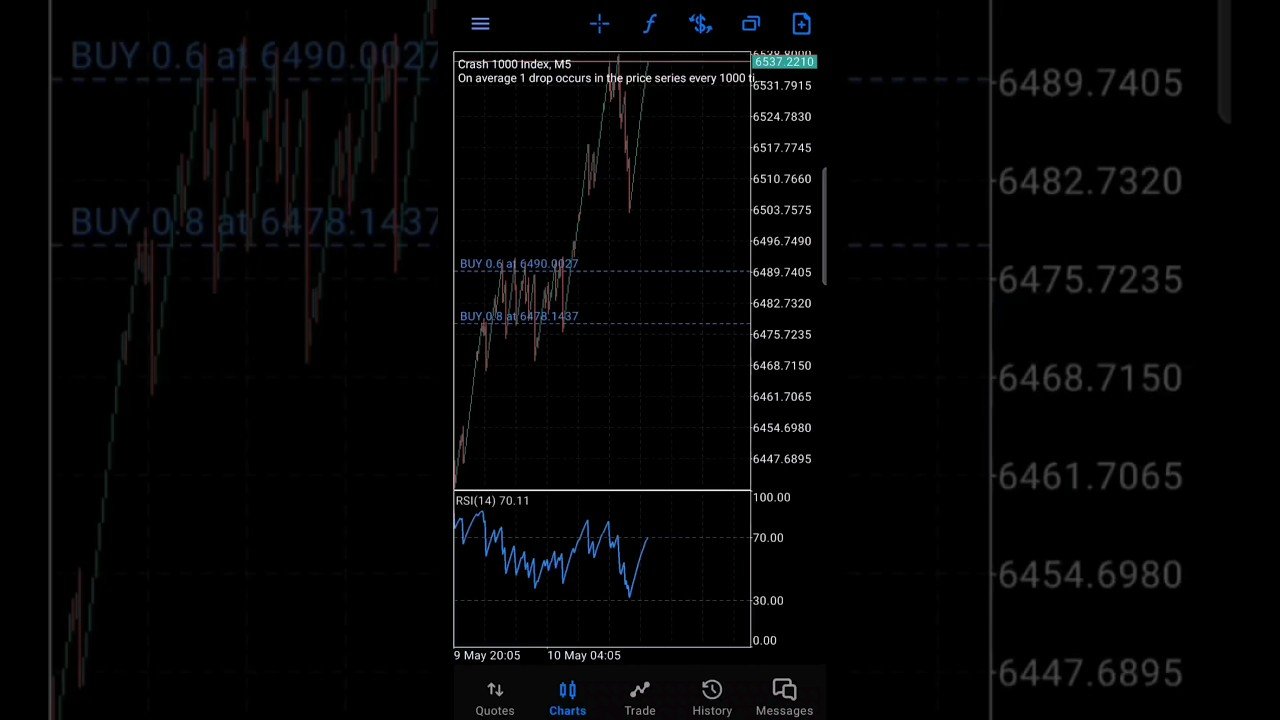Viewport: 1280px width, 720px height.
Task: Select the BUY 0.8 at 6478.1437 order line
Action: (519, 316)
